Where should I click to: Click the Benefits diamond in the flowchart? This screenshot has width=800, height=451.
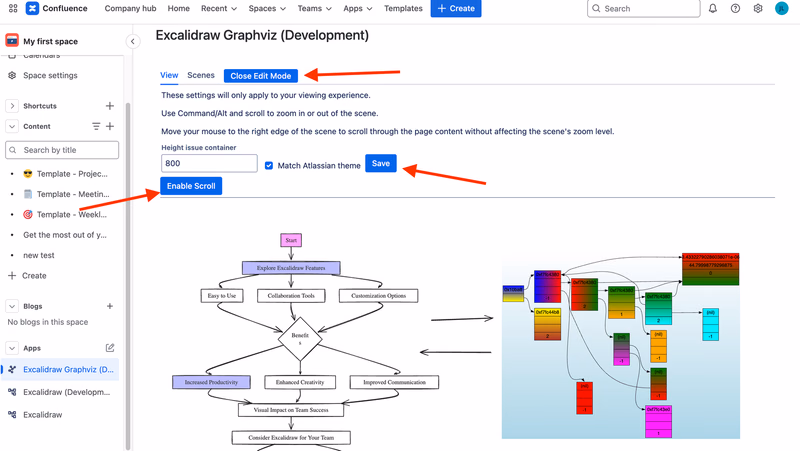tap(300, 339)
